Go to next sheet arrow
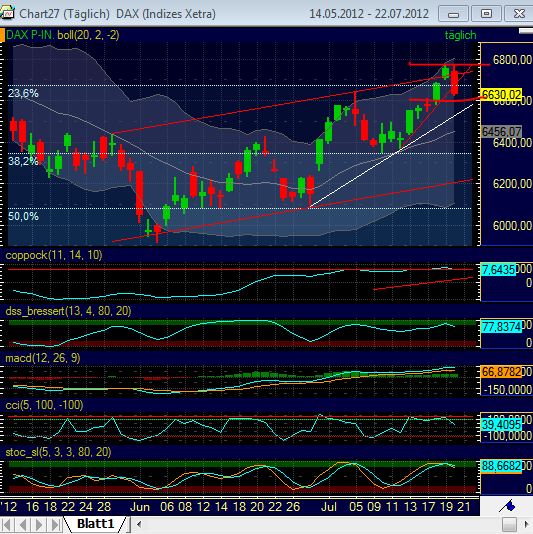The height and width of the screenshot is (534, 533). pyautogui.click(x=40, y=524)
